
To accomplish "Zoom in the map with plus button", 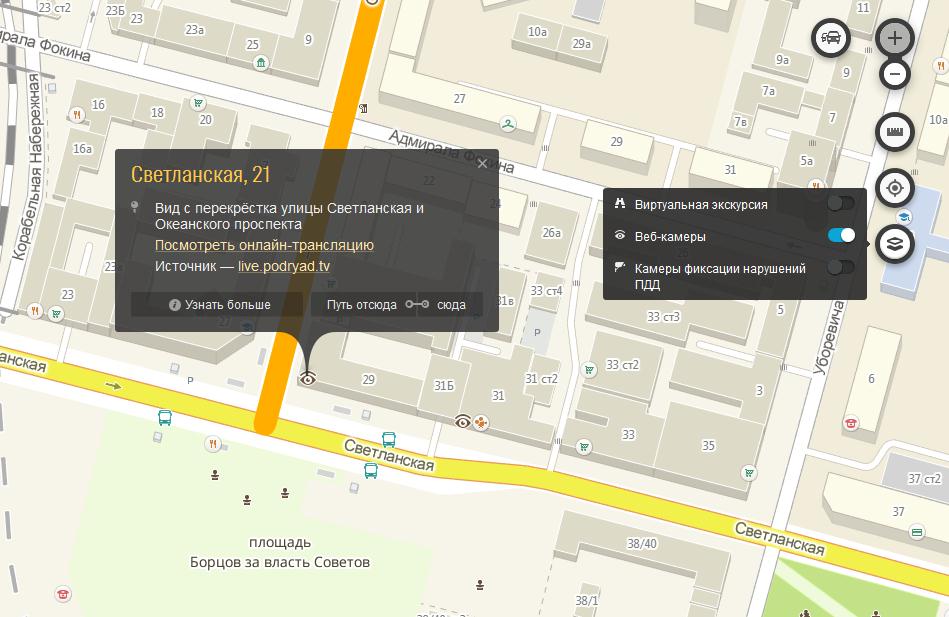I will pos(894,39).
